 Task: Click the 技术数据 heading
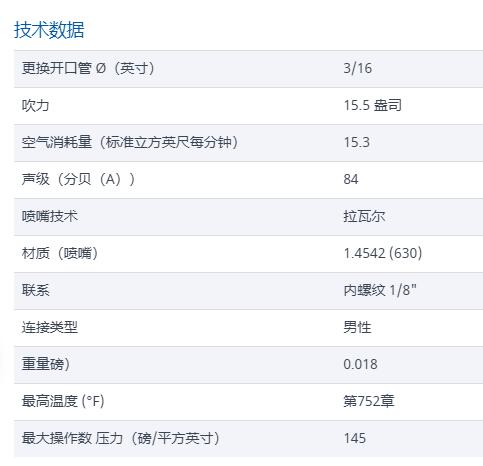coord(49,30)
